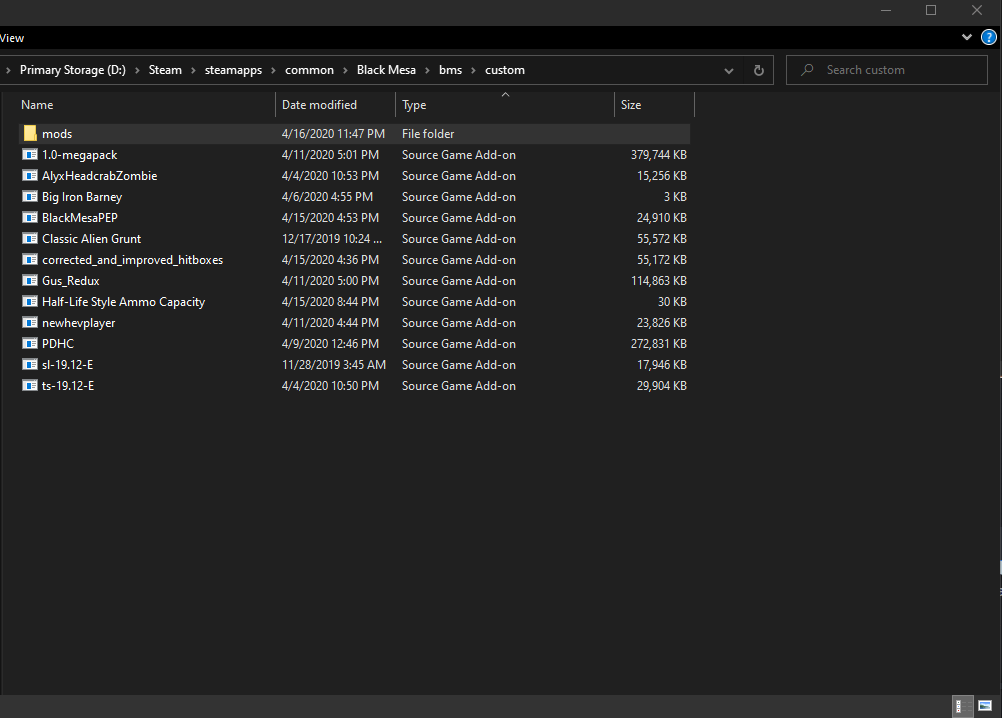Image resolution: width=1002 pixels, height=718 pixels.
Task: Expand the chevron after bms breadcrumb
Action: coord(474,70)
